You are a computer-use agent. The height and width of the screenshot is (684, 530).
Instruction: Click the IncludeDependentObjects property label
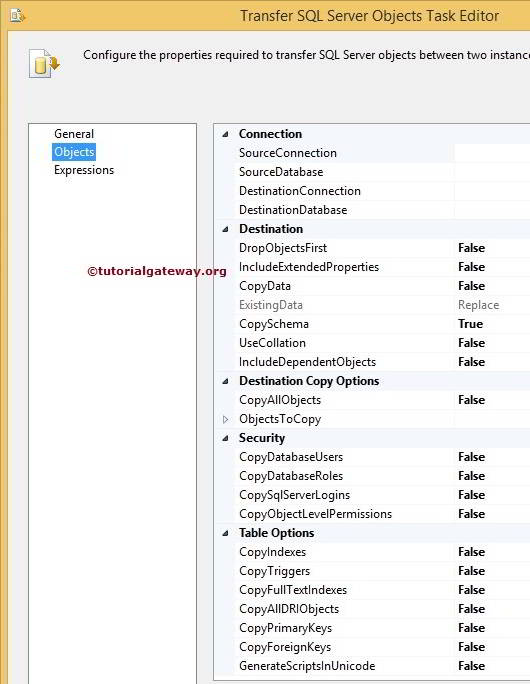[308, 362]
